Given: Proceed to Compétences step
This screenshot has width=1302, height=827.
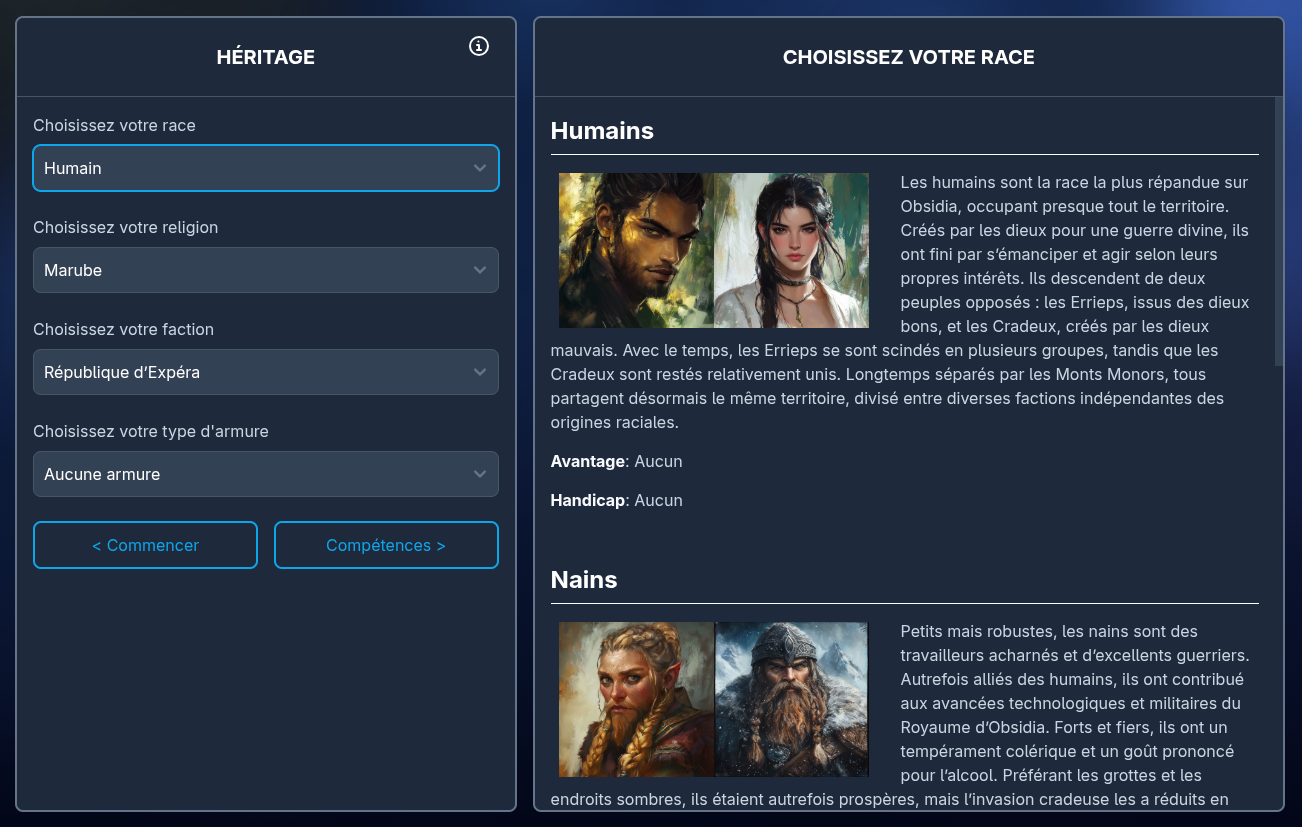Looking at the screenshot, I should click(x=386, y=545).
